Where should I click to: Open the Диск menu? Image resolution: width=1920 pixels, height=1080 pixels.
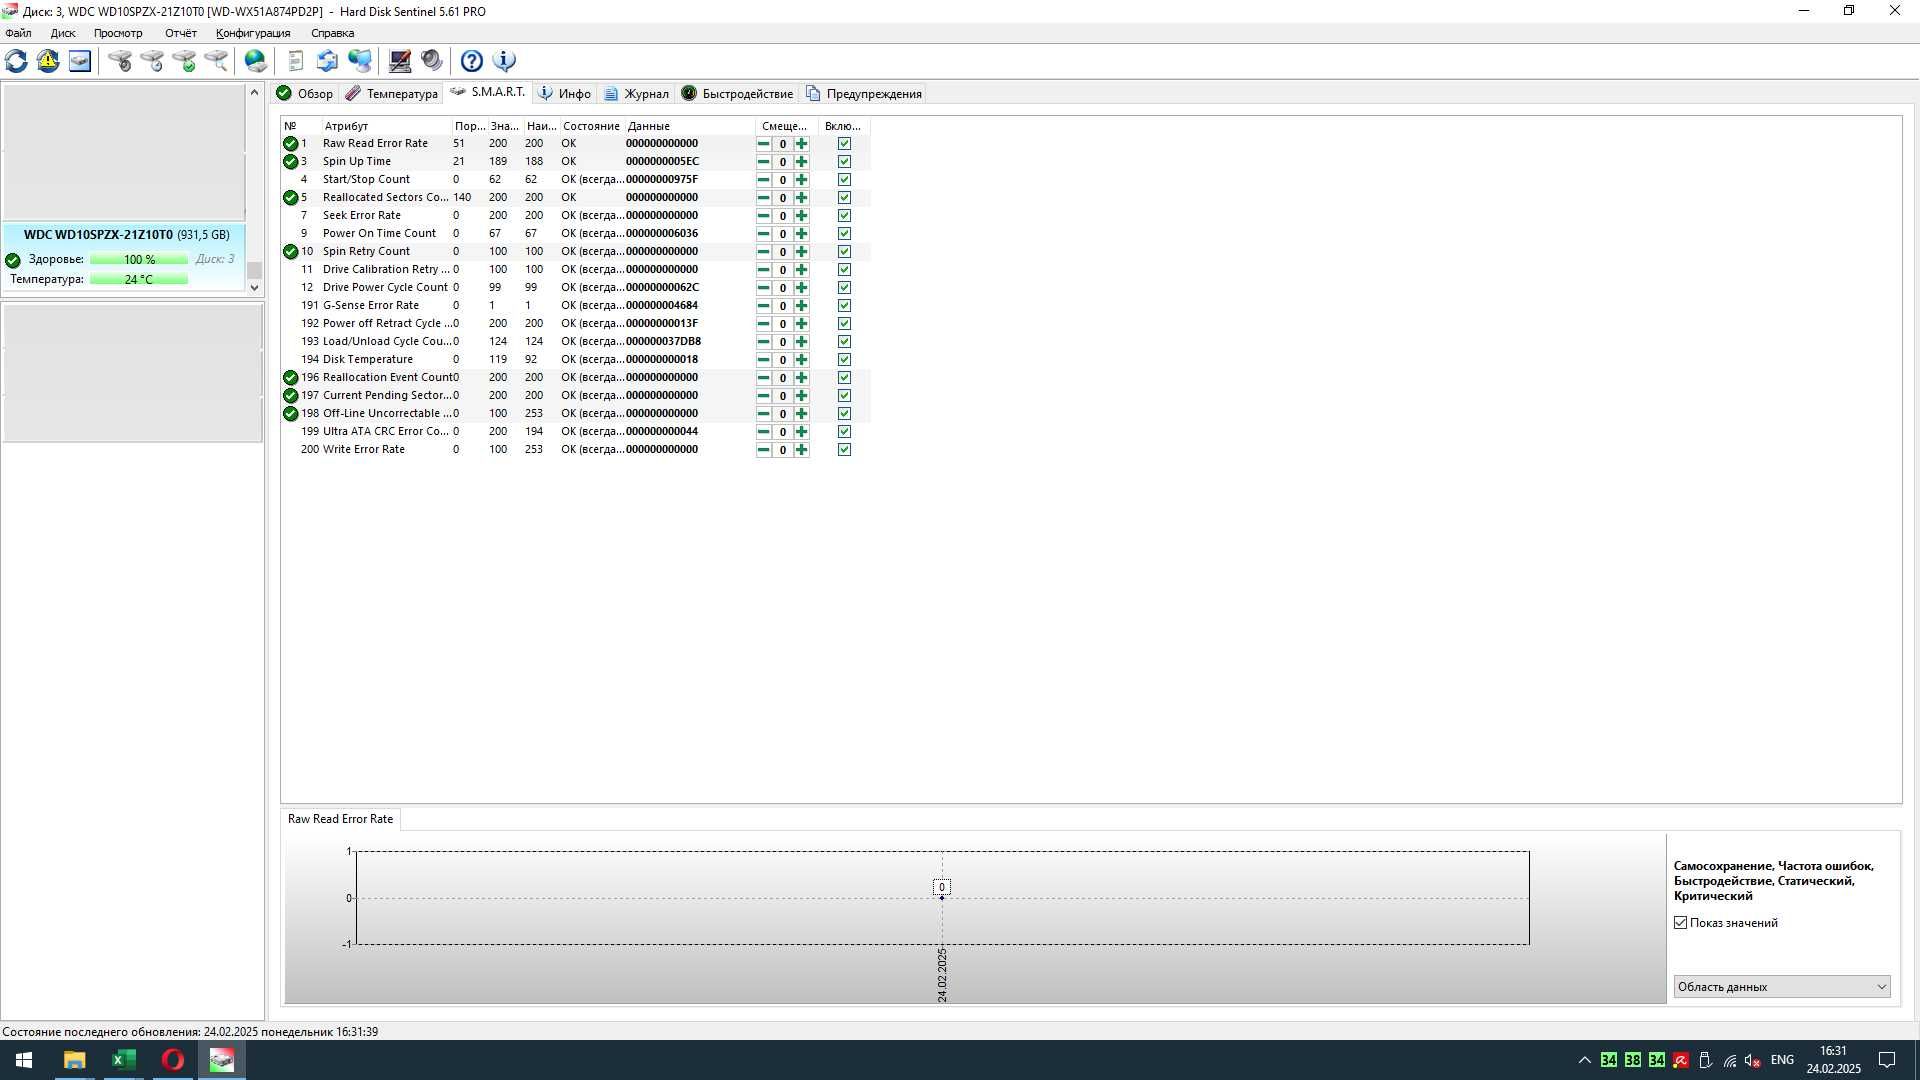[x=63, y=33]
